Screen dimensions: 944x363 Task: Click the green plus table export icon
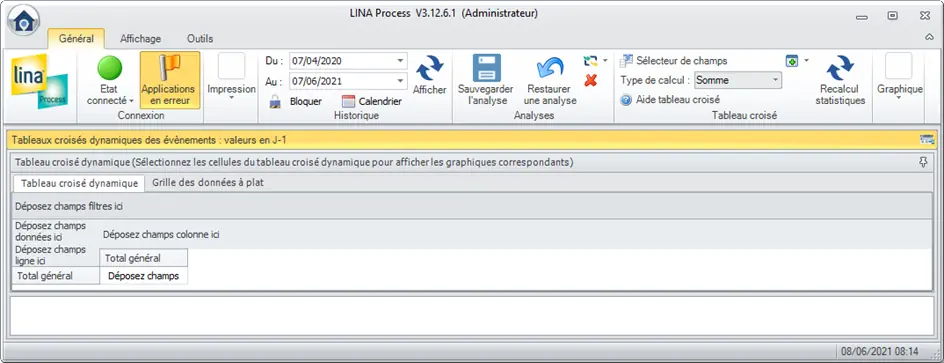(x=792, y=61)
